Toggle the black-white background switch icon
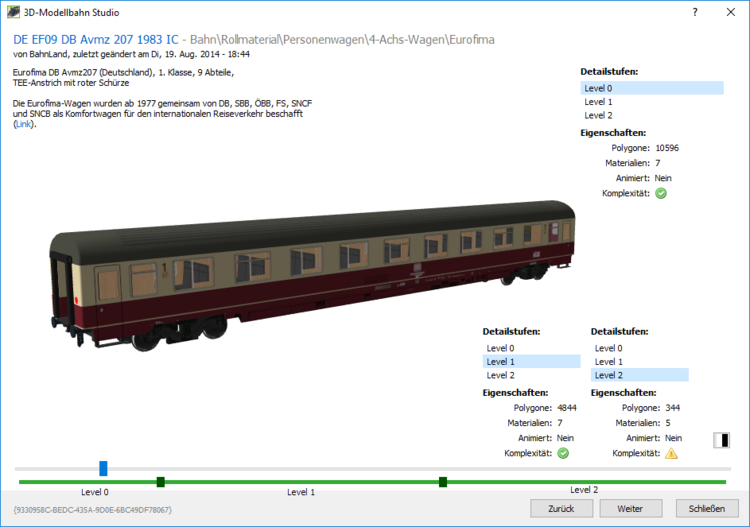 click(x=721, y=440)
